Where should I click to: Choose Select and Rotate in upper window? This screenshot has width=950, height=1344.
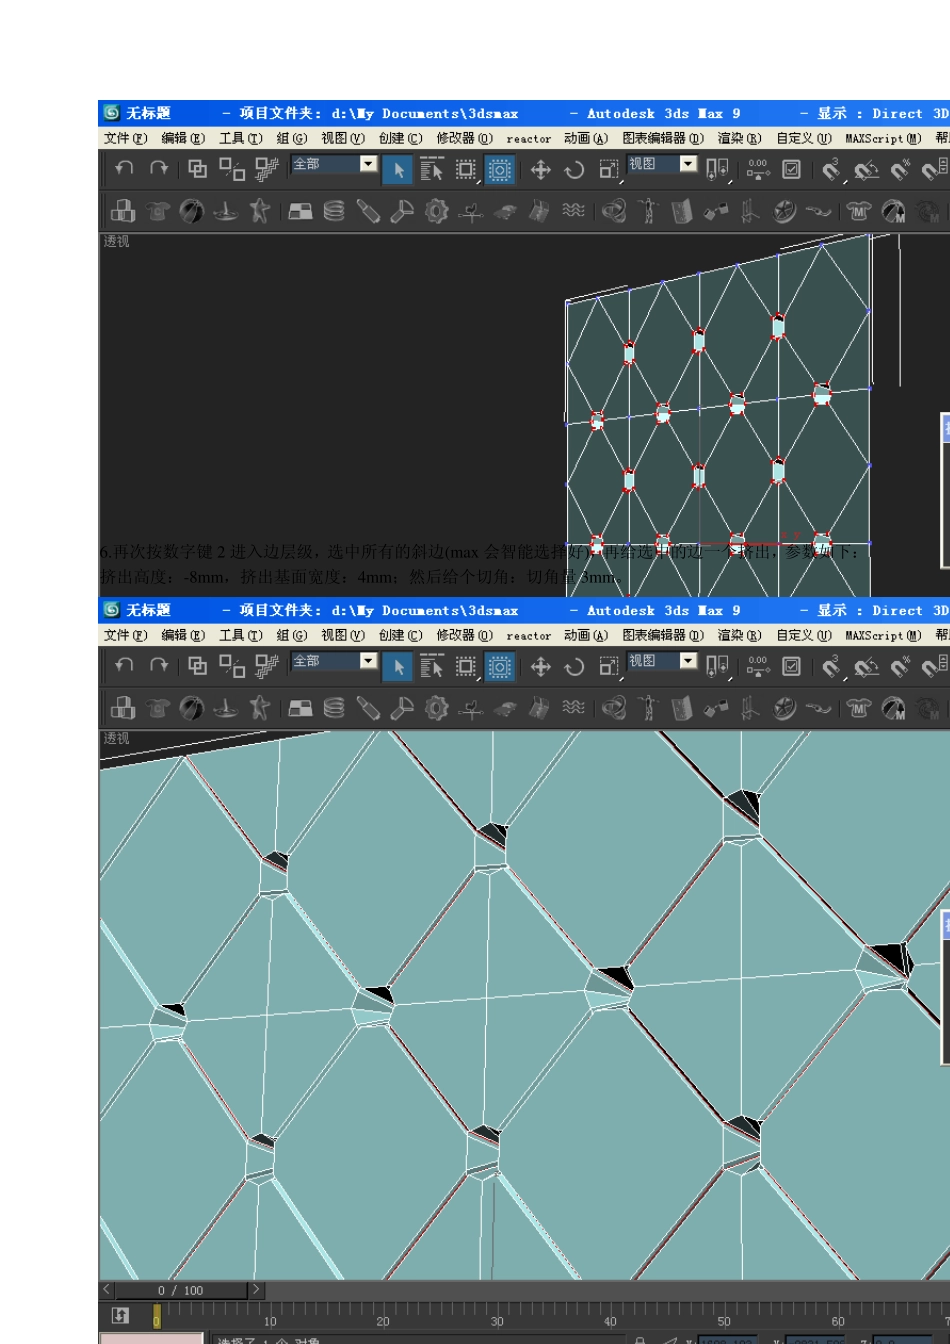click(x=574, y=169)
